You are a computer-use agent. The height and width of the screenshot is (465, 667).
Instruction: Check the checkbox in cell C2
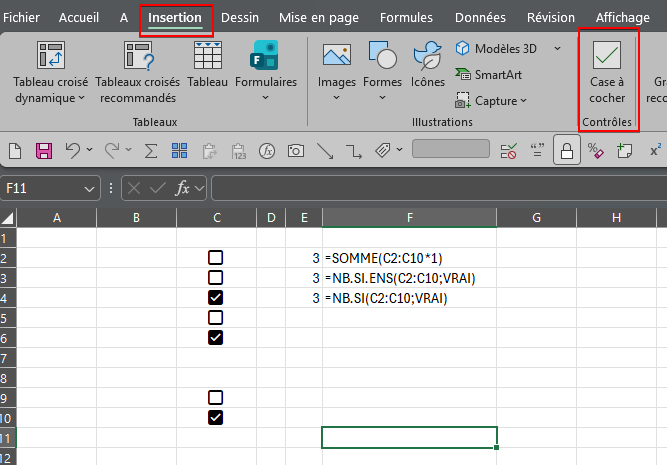pos(216,257)
